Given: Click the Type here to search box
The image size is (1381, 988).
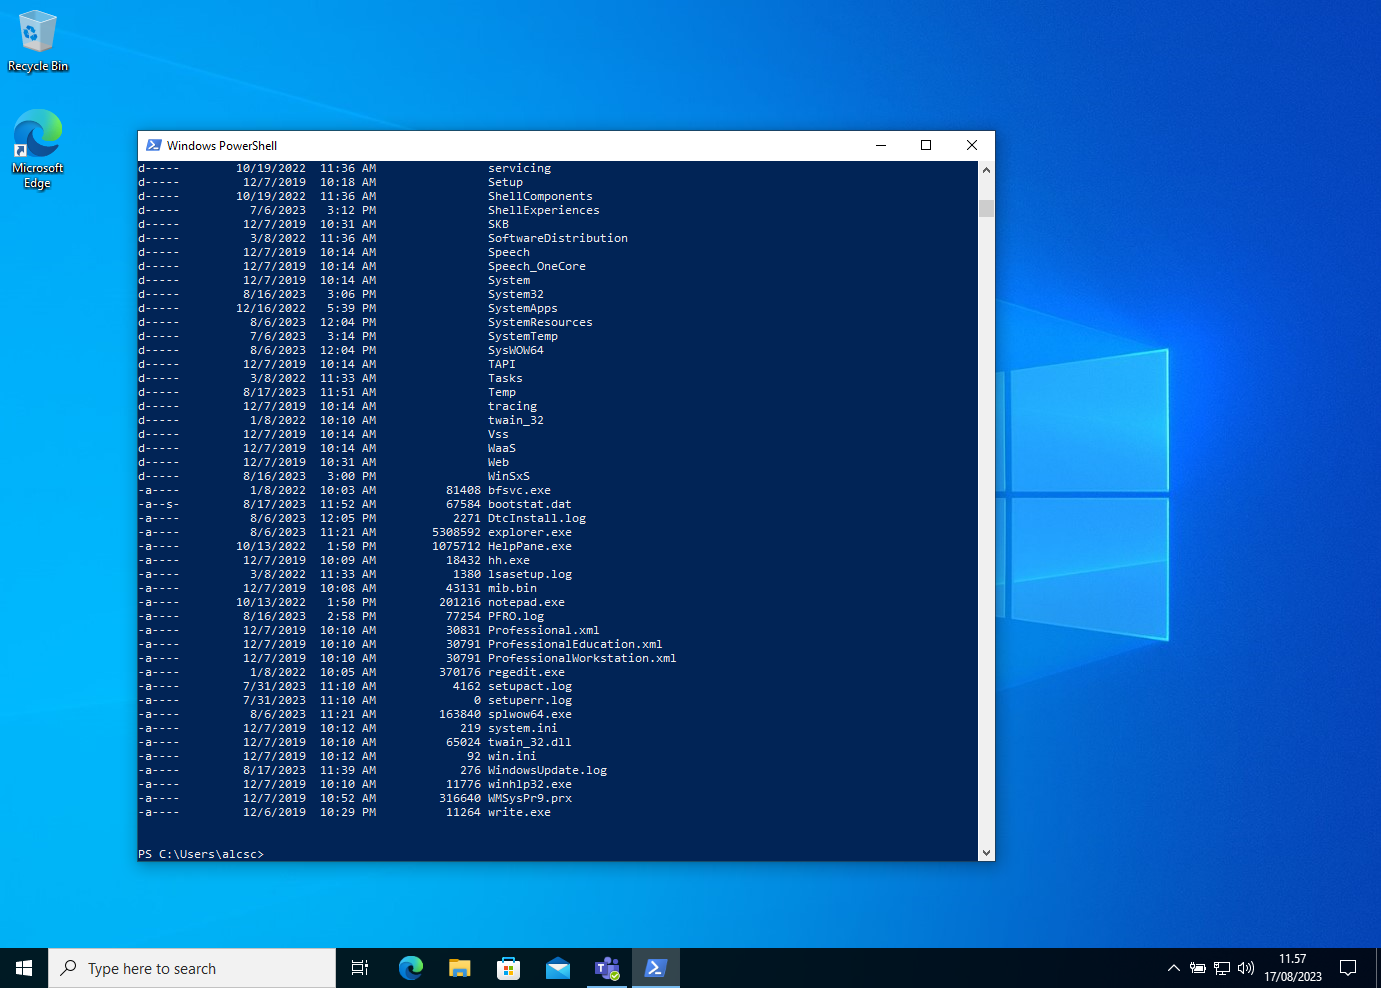Looking at the screenshot, I should coord(190,967).
